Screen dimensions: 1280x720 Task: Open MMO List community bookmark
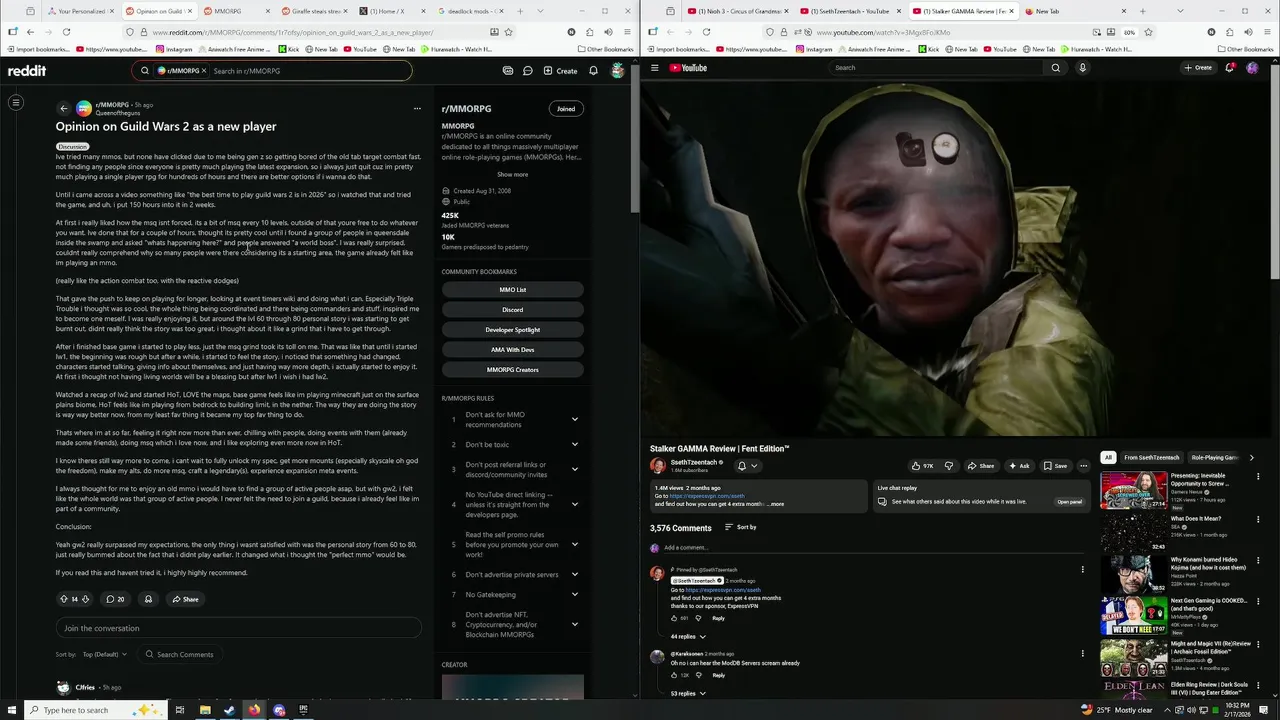[x=512, y=290]
